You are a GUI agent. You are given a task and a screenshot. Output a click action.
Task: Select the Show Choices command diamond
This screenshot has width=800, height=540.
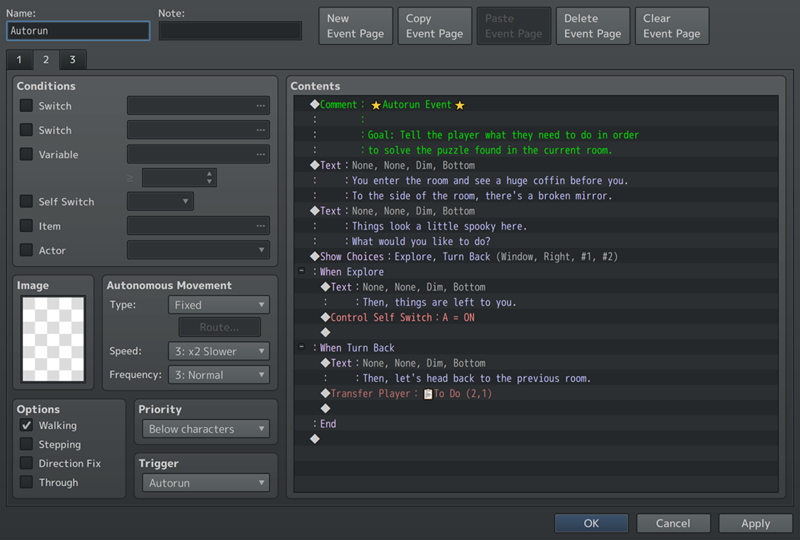[315, 257]
